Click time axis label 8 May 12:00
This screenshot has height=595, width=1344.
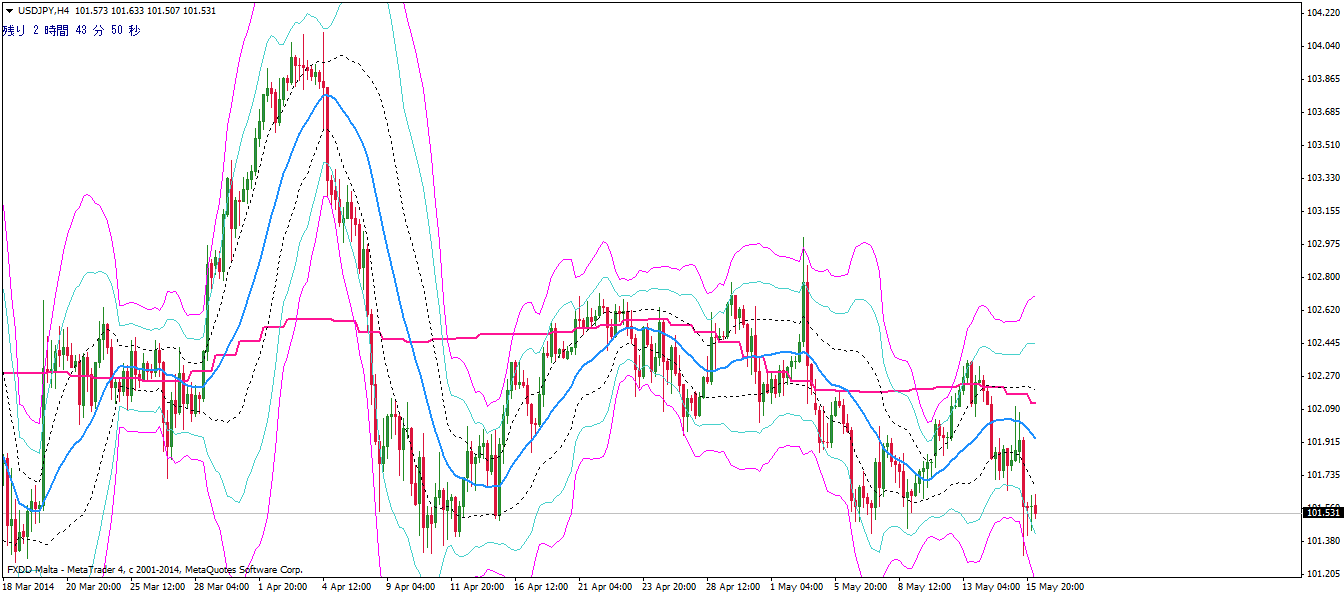pyautogui.click(x=927, y=587)
